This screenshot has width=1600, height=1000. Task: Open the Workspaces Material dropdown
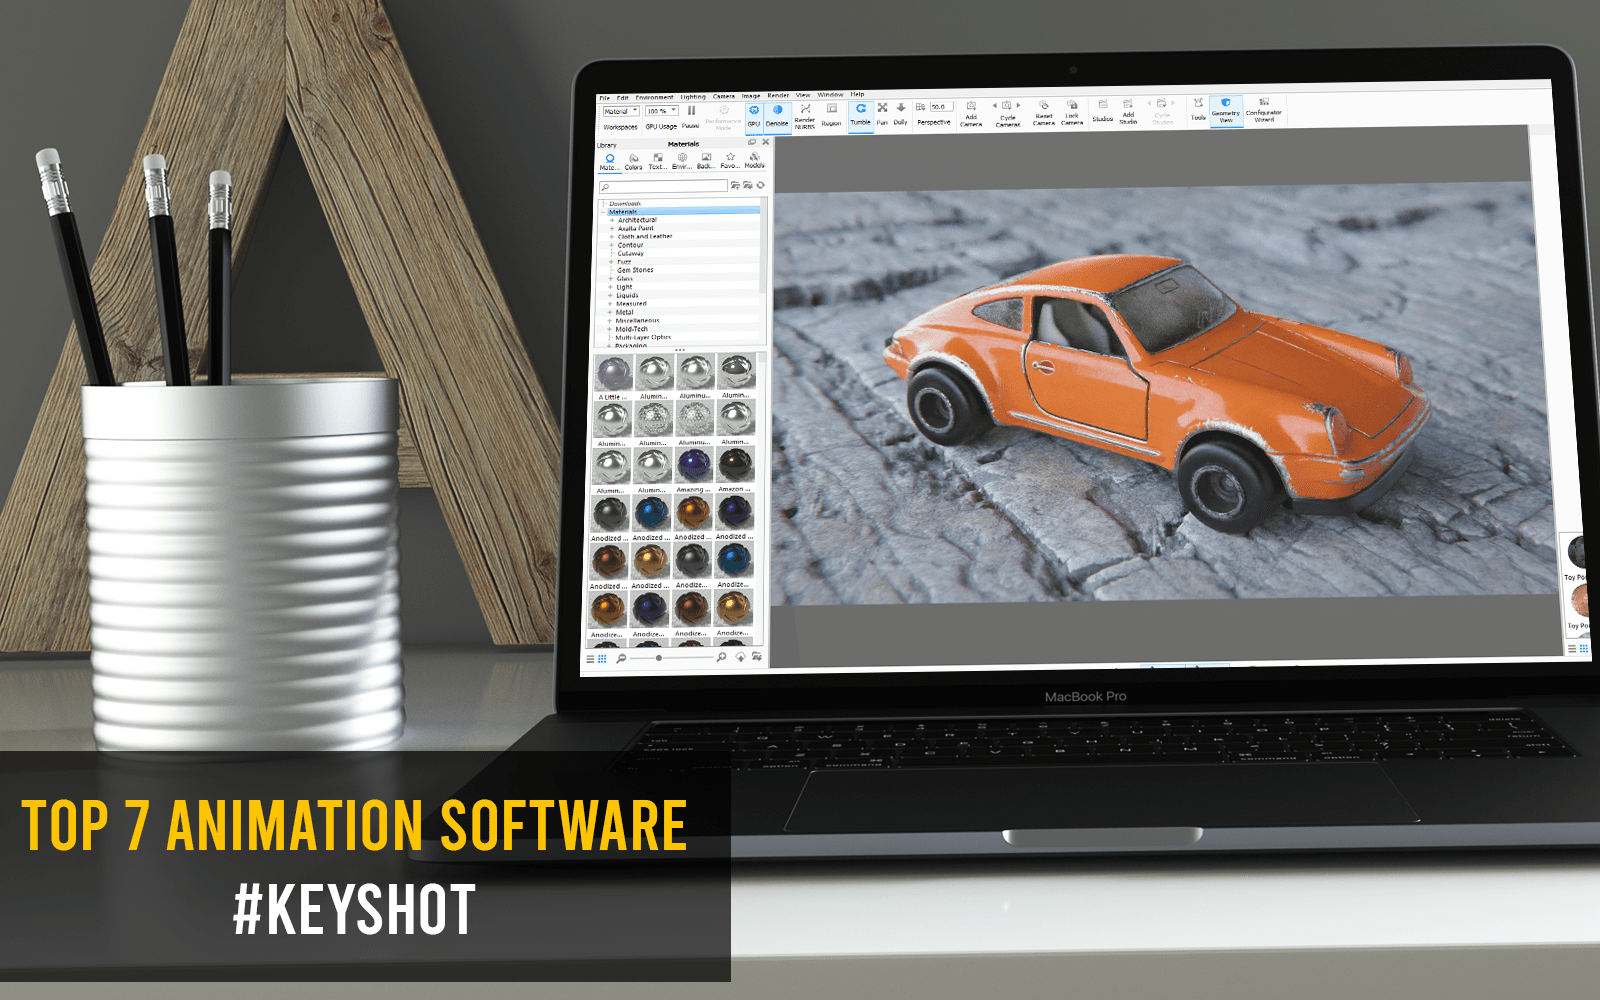(620, 111)
